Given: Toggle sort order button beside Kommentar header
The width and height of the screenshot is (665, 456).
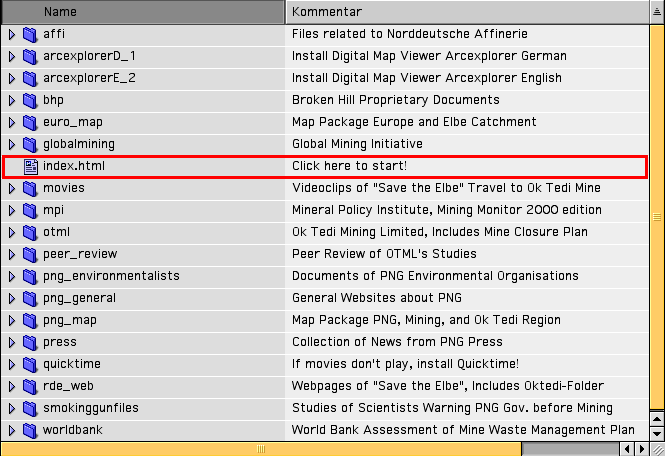Looking at the screenshot, I should click(x=657, y=12).
